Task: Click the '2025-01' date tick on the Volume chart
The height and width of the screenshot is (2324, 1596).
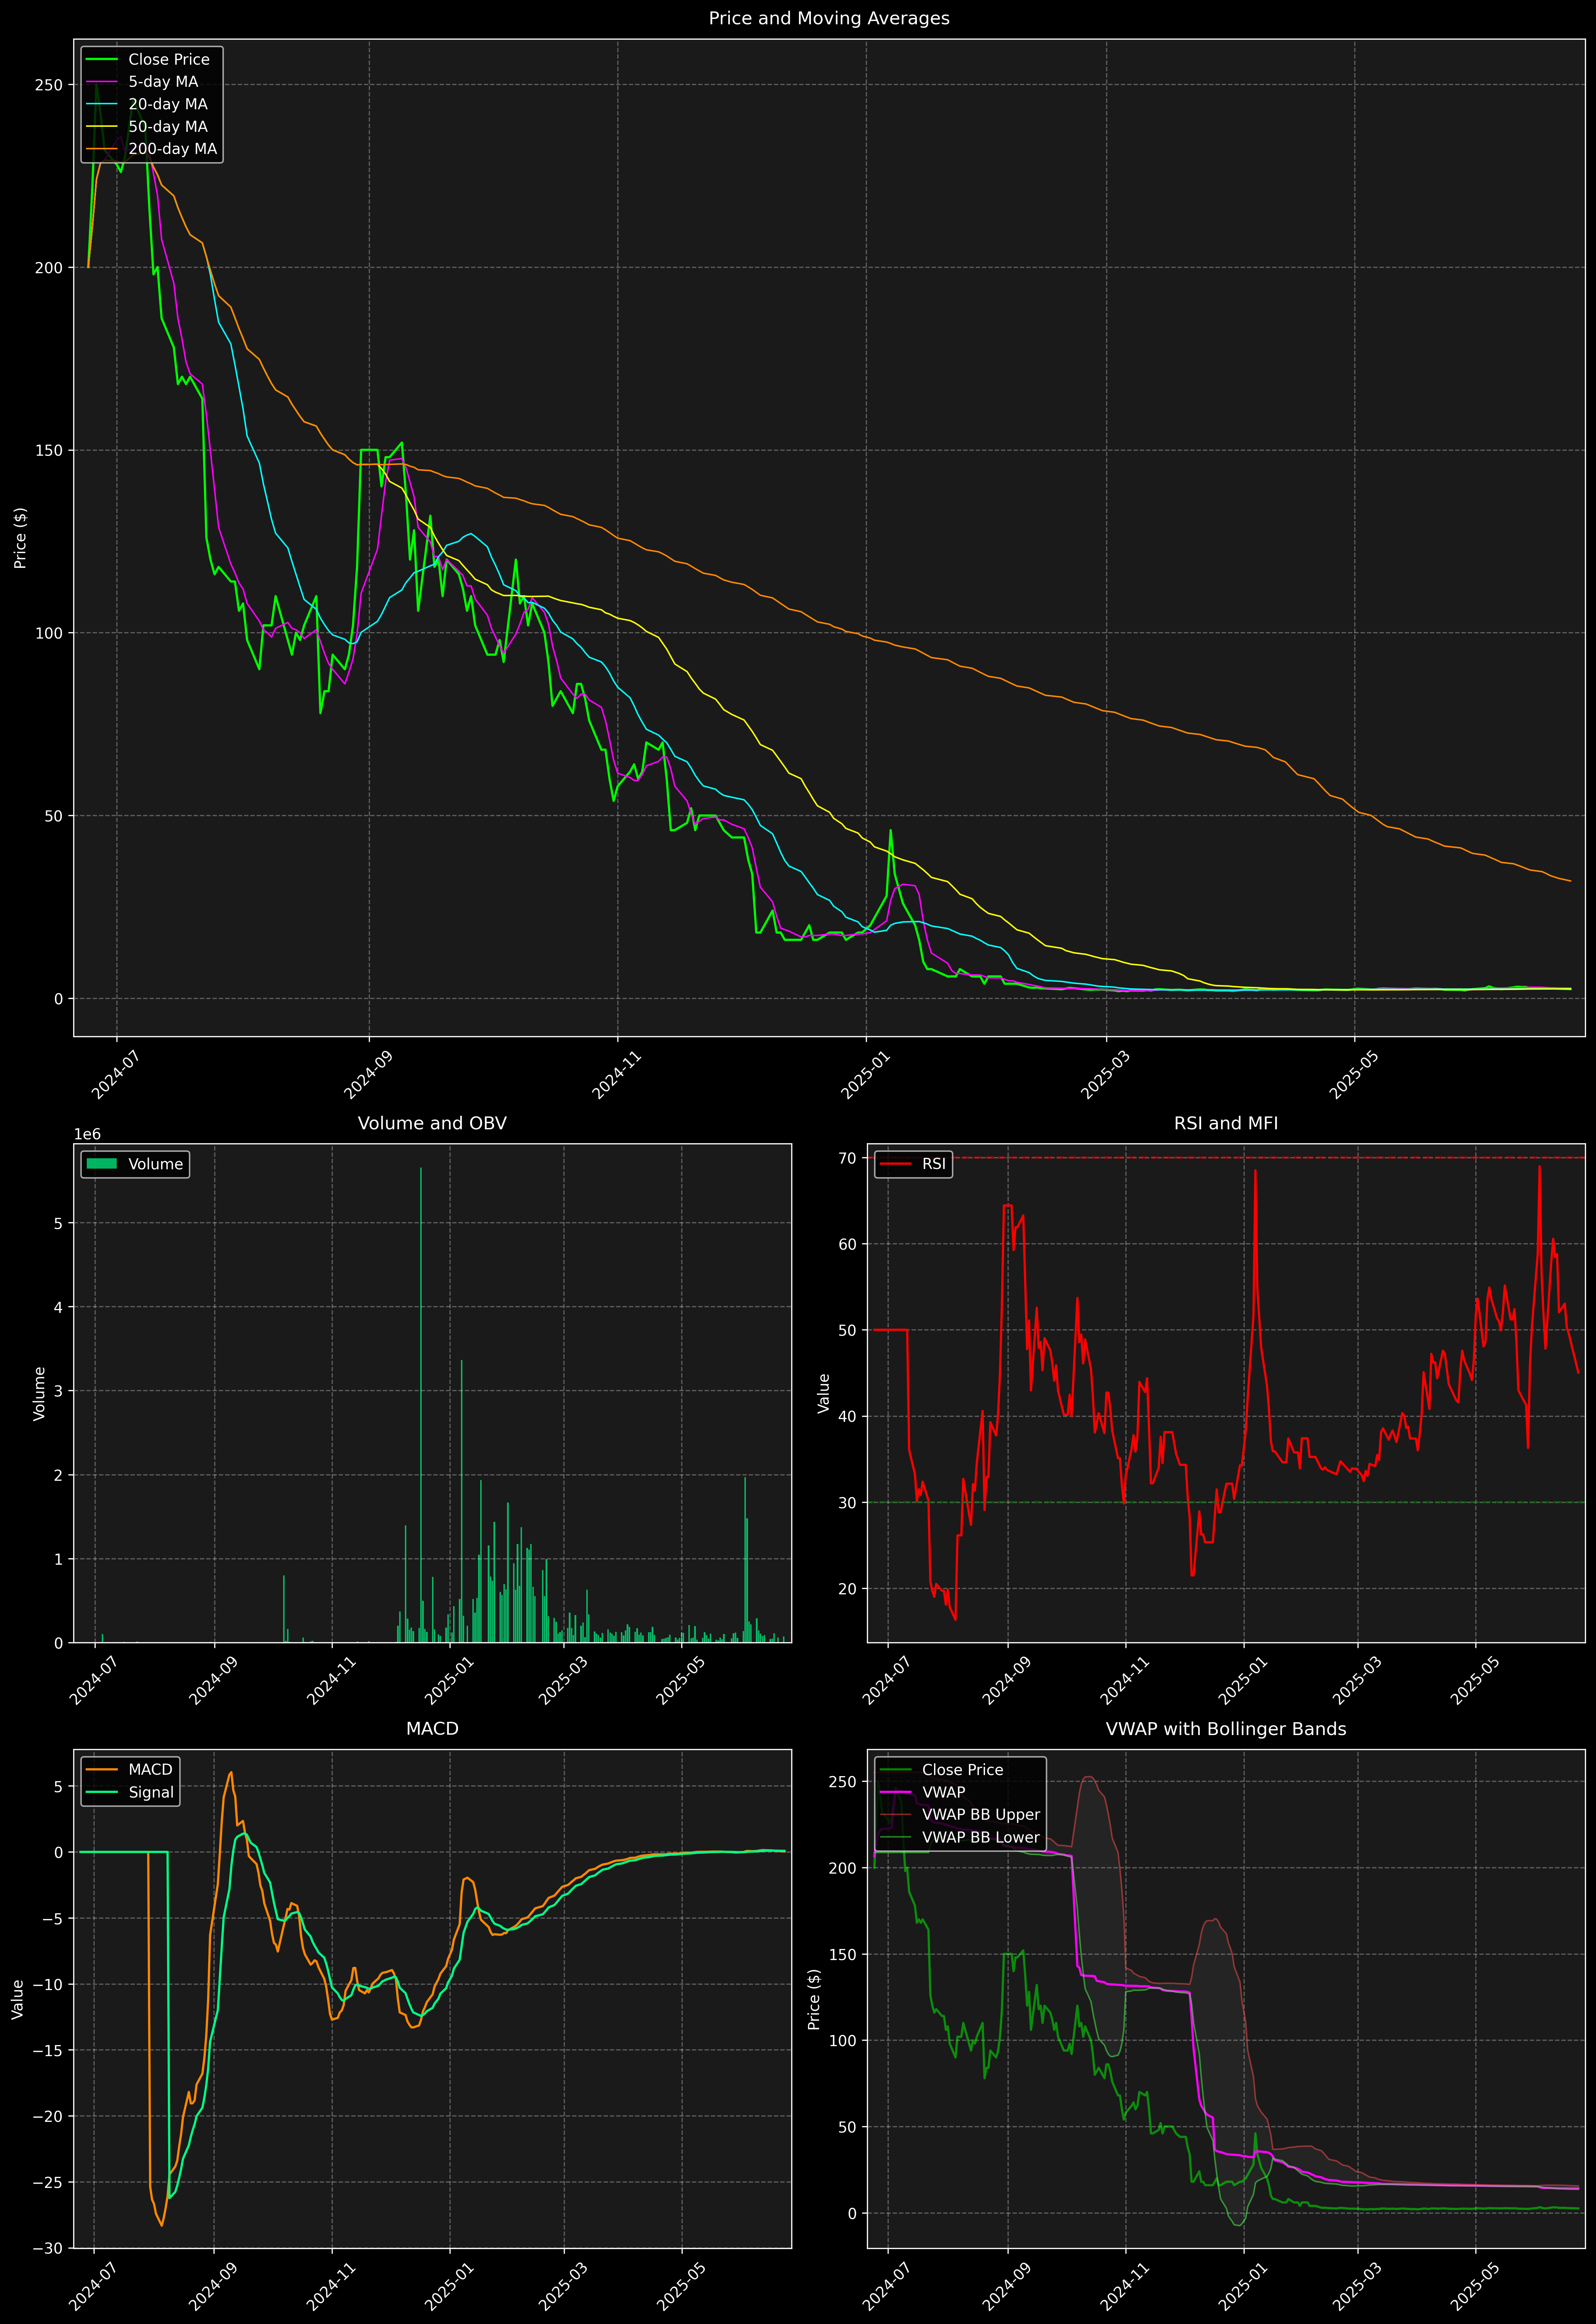Action: click(449, 1681)
